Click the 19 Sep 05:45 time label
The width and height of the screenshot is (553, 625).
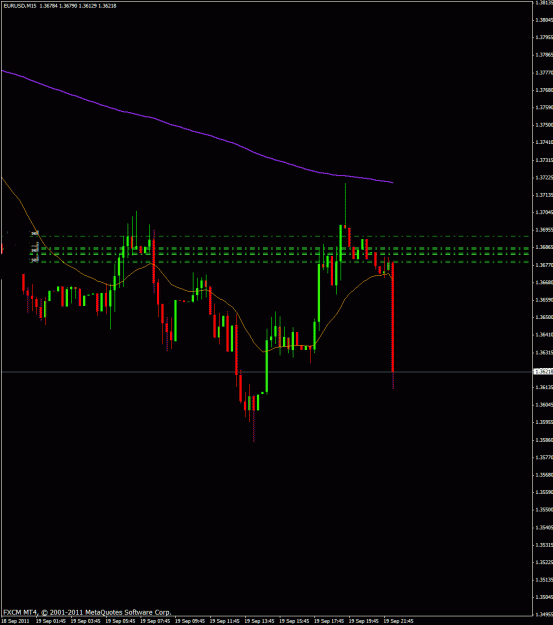tap(120, 621)
